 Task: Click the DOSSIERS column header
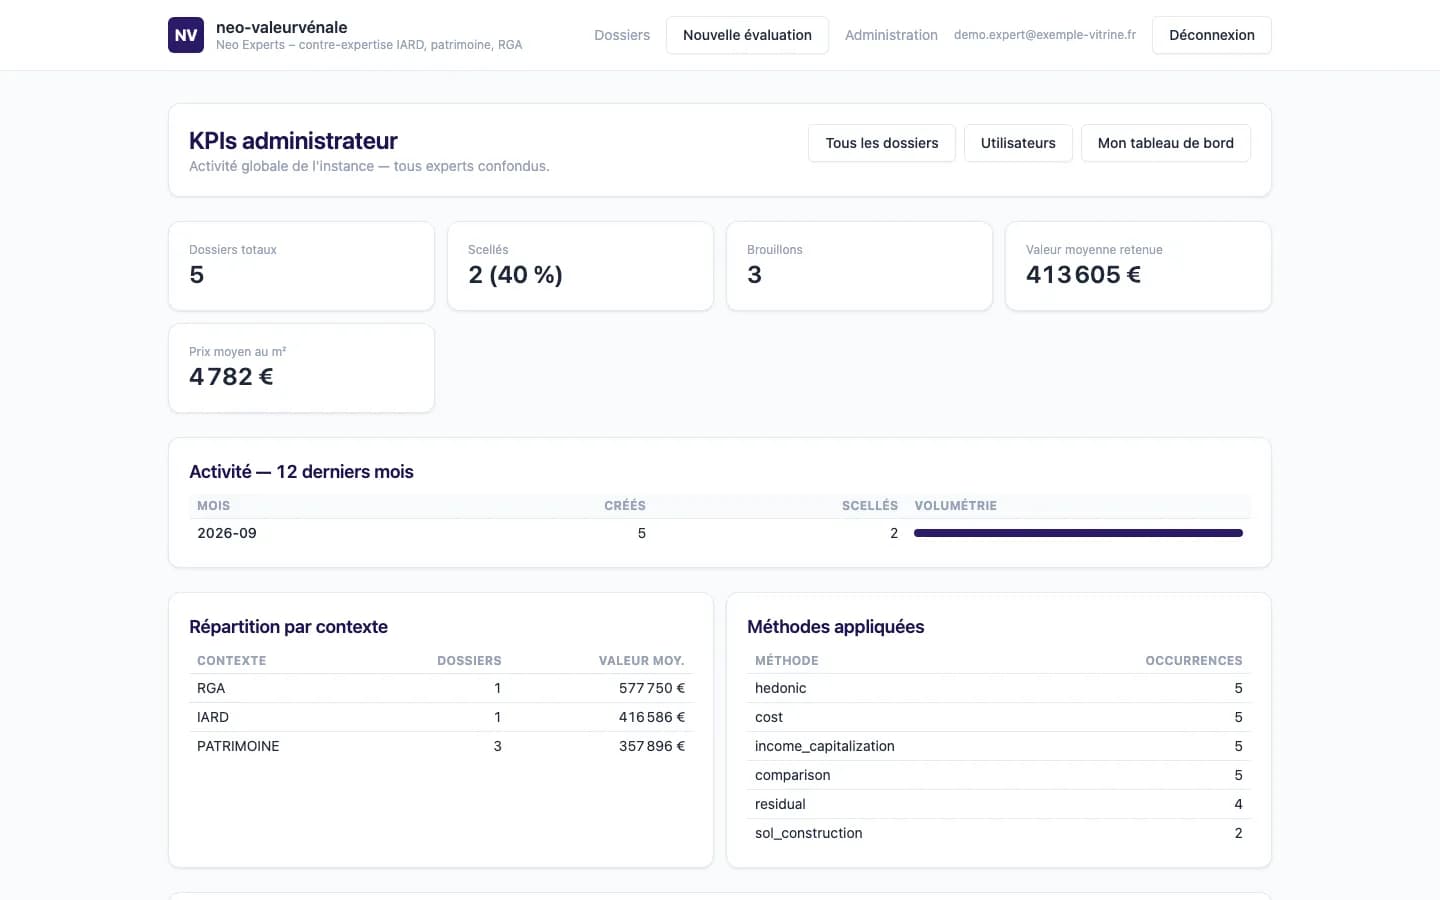(469, 661)
